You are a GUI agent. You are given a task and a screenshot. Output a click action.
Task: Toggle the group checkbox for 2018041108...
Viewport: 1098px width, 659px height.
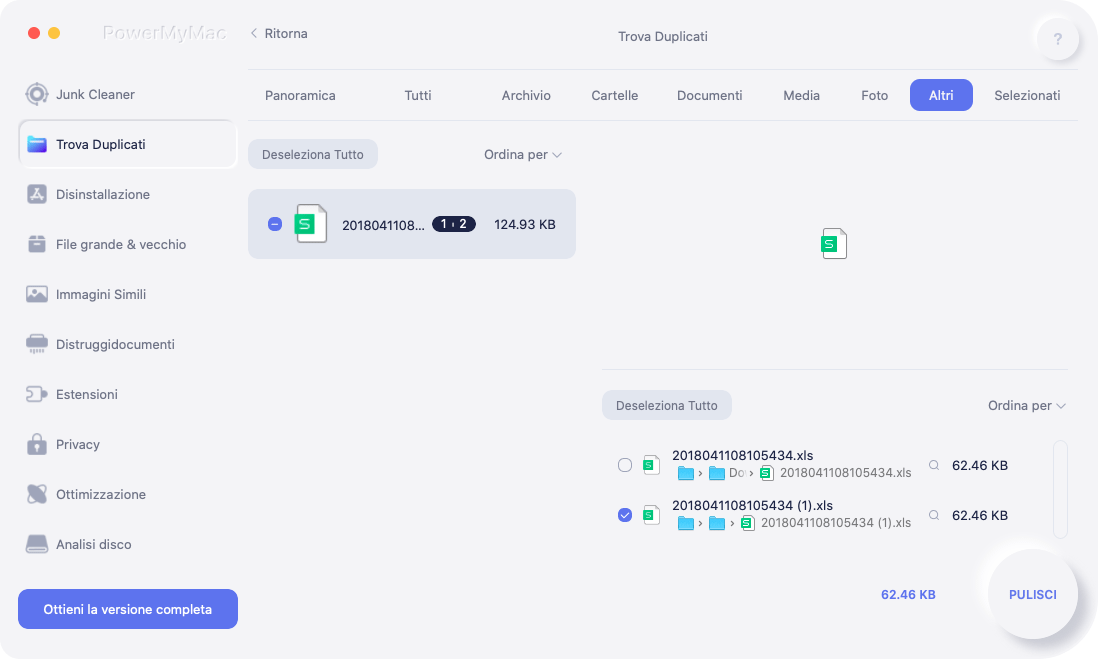274,224
